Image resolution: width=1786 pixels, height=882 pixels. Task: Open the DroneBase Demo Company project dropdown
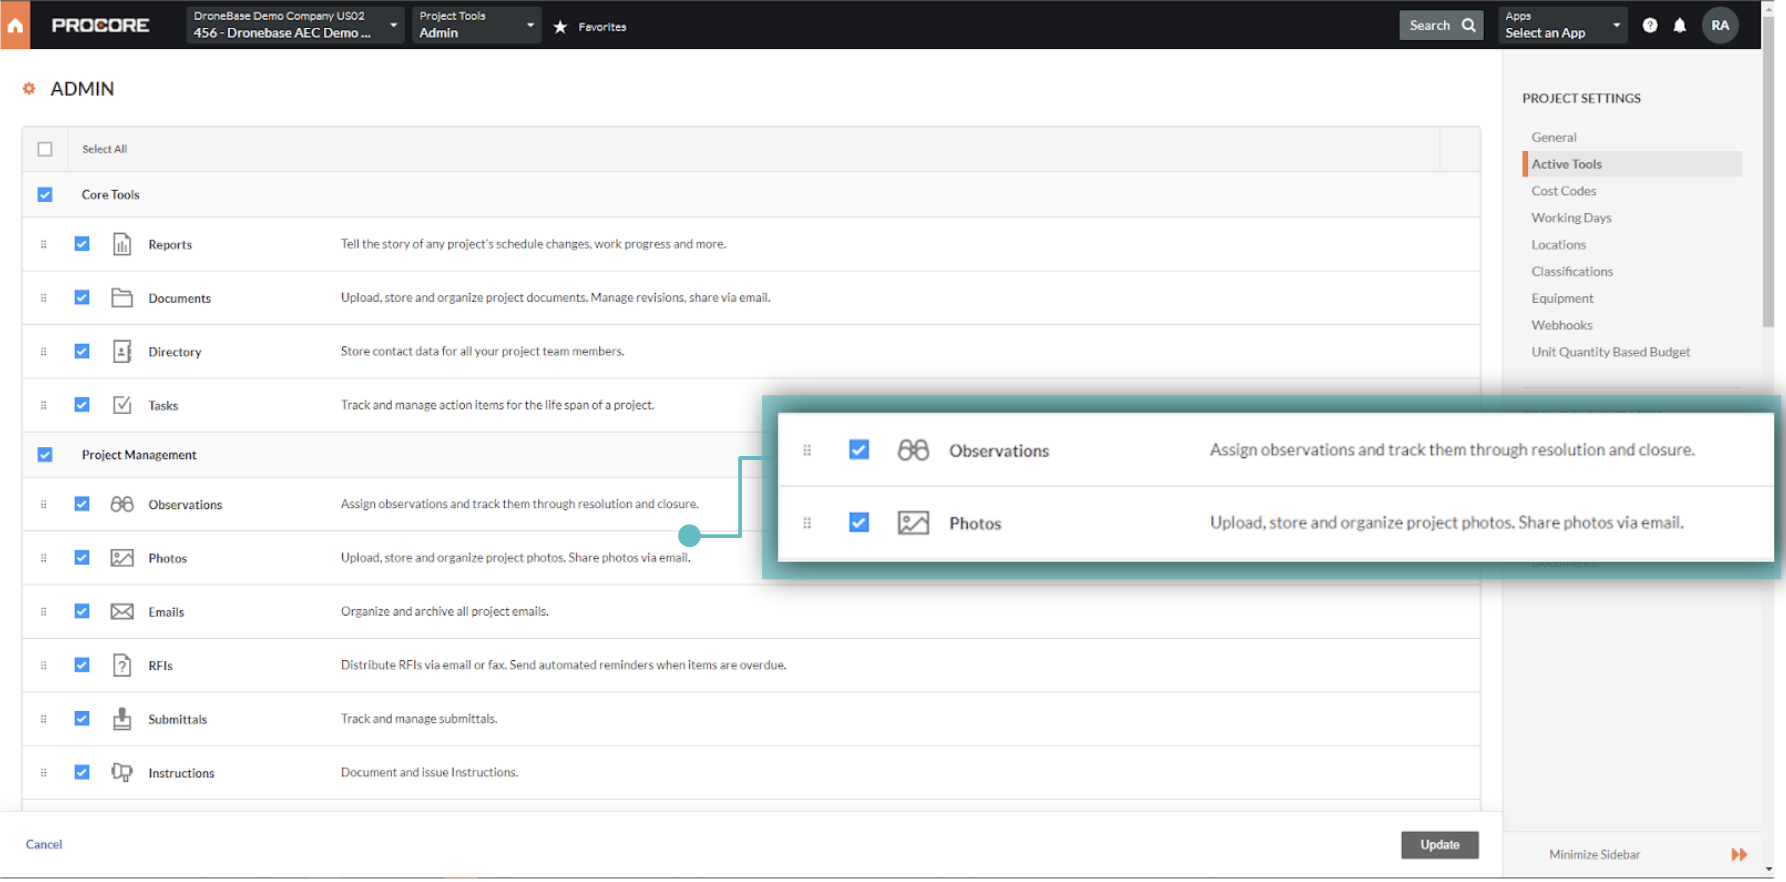click(295, 25)
